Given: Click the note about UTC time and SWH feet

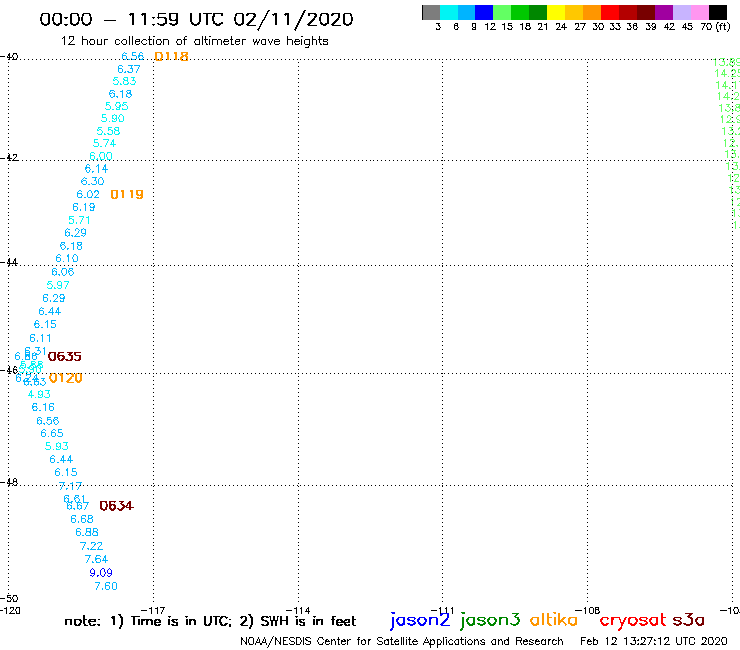Looking at the screenshot, I should (210, 622).
